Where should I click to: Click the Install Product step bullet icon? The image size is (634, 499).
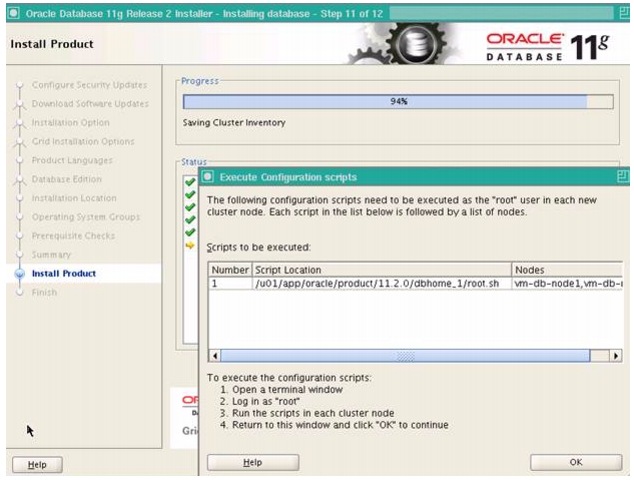tap(19, 274)
